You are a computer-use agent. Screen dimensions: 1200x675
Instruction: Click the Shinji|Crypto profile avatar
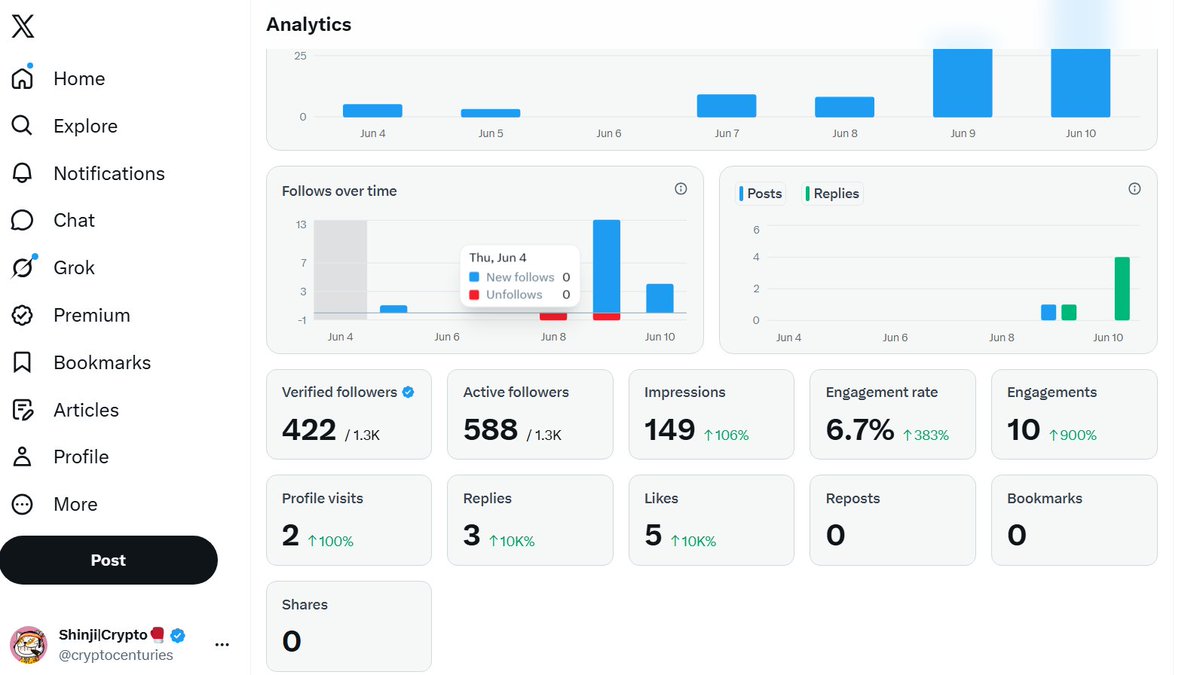[28, 645]
